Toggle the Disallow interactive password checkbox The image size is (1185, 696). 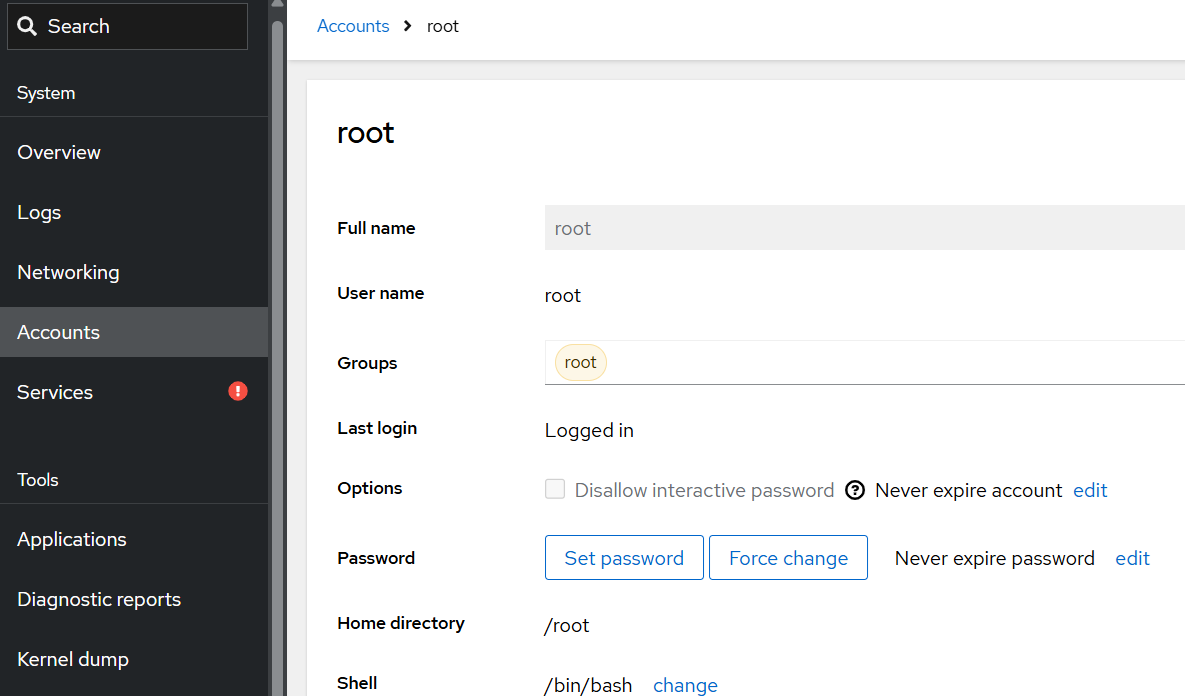[x=555, y=489]
